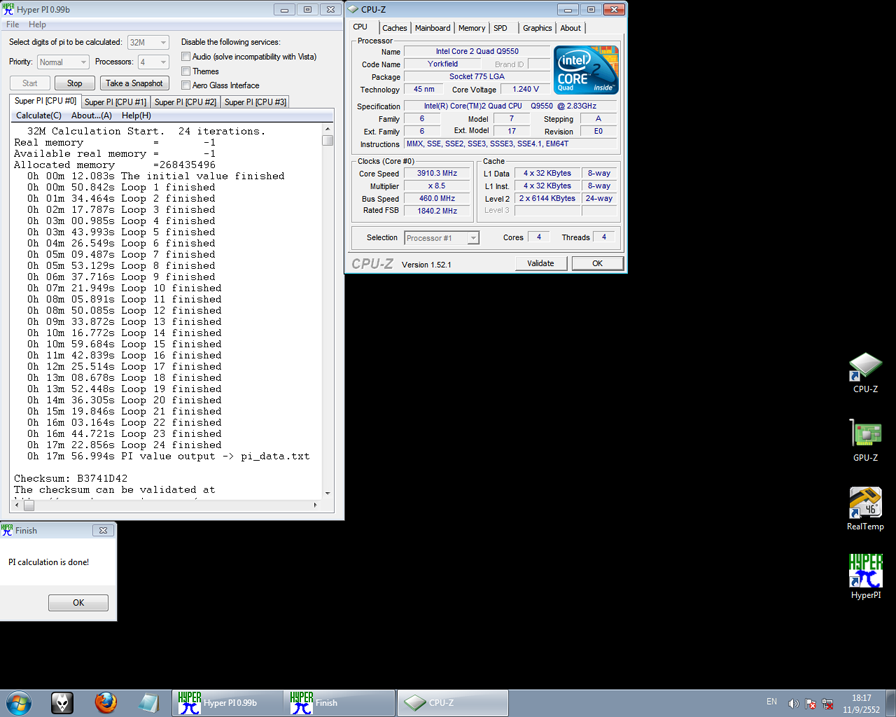Switch to Super PI [CPU #0] tab

[x=45, y=101]
